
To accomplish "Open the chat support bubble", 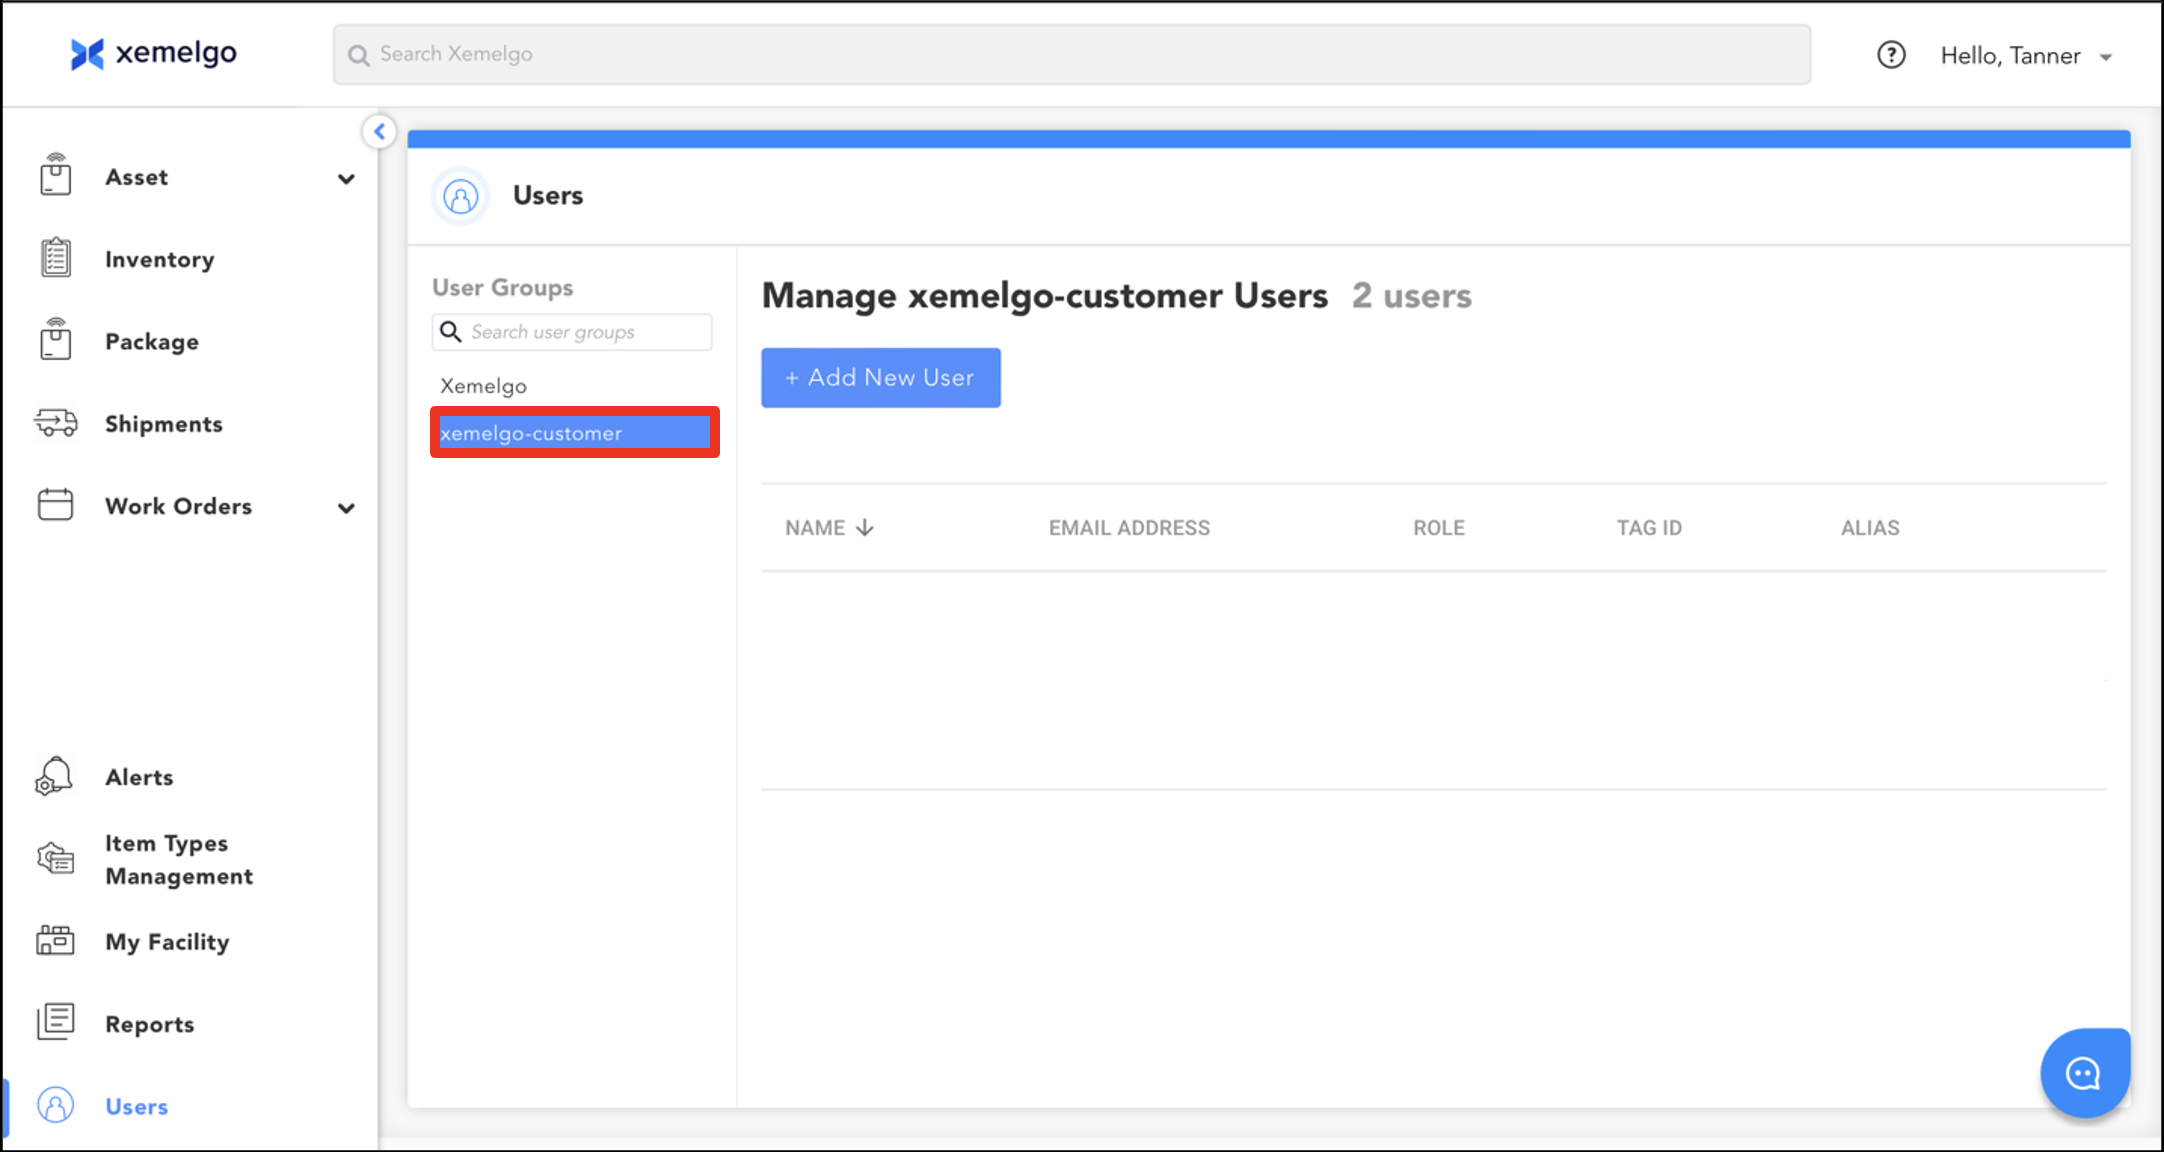I will click(2084, 1073).
